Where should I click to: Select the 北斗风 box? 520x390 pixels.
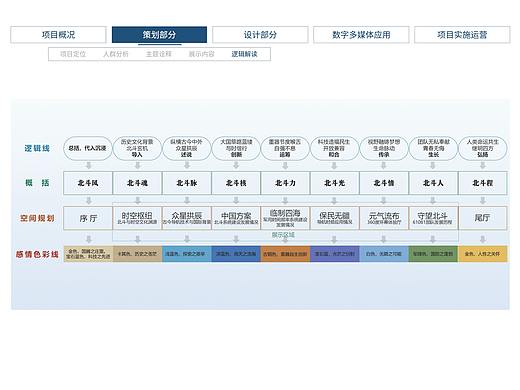click(x=88, y=183)
